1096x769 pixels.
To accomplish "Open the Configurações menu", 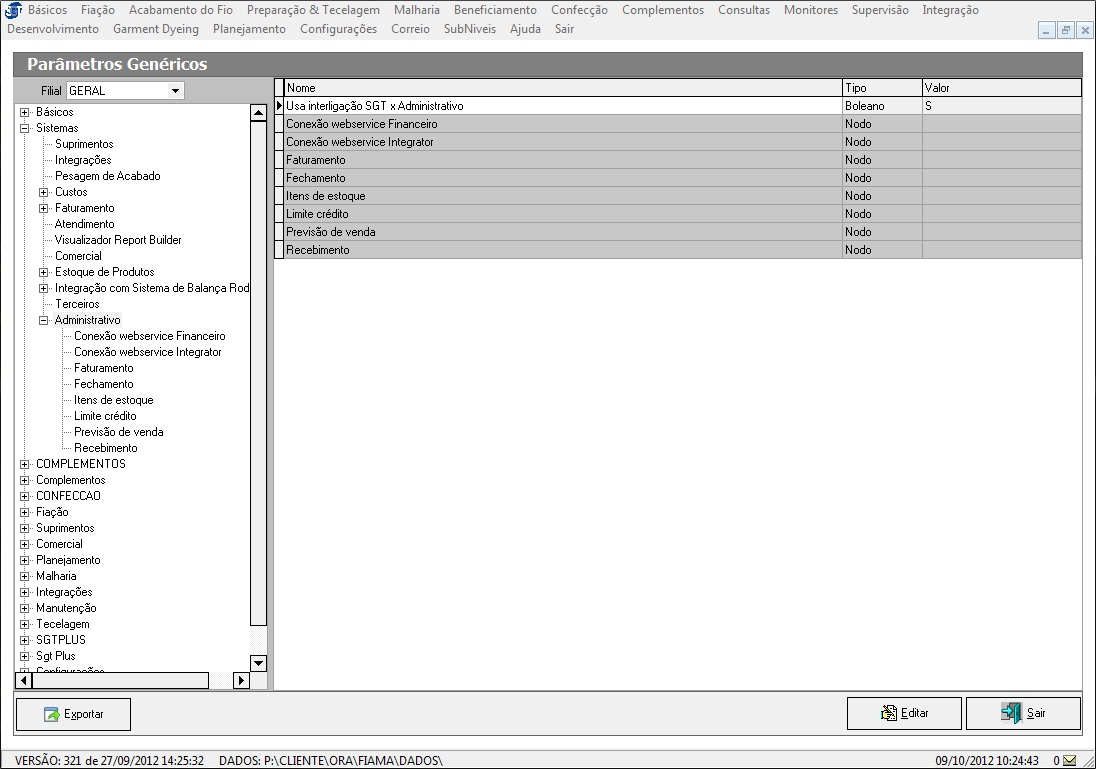I will tap(338, 29).
